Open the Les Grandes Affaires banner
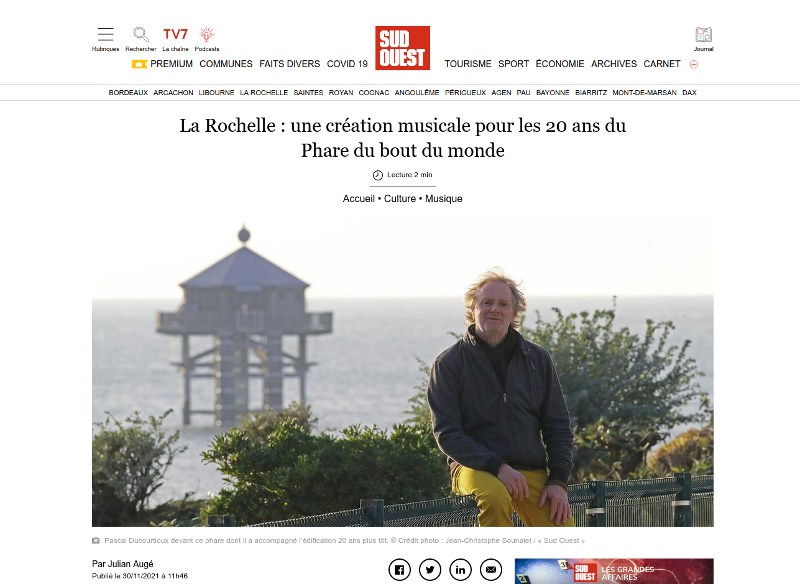Viewport: 800px width, 584px height. [x=614, y=571]
